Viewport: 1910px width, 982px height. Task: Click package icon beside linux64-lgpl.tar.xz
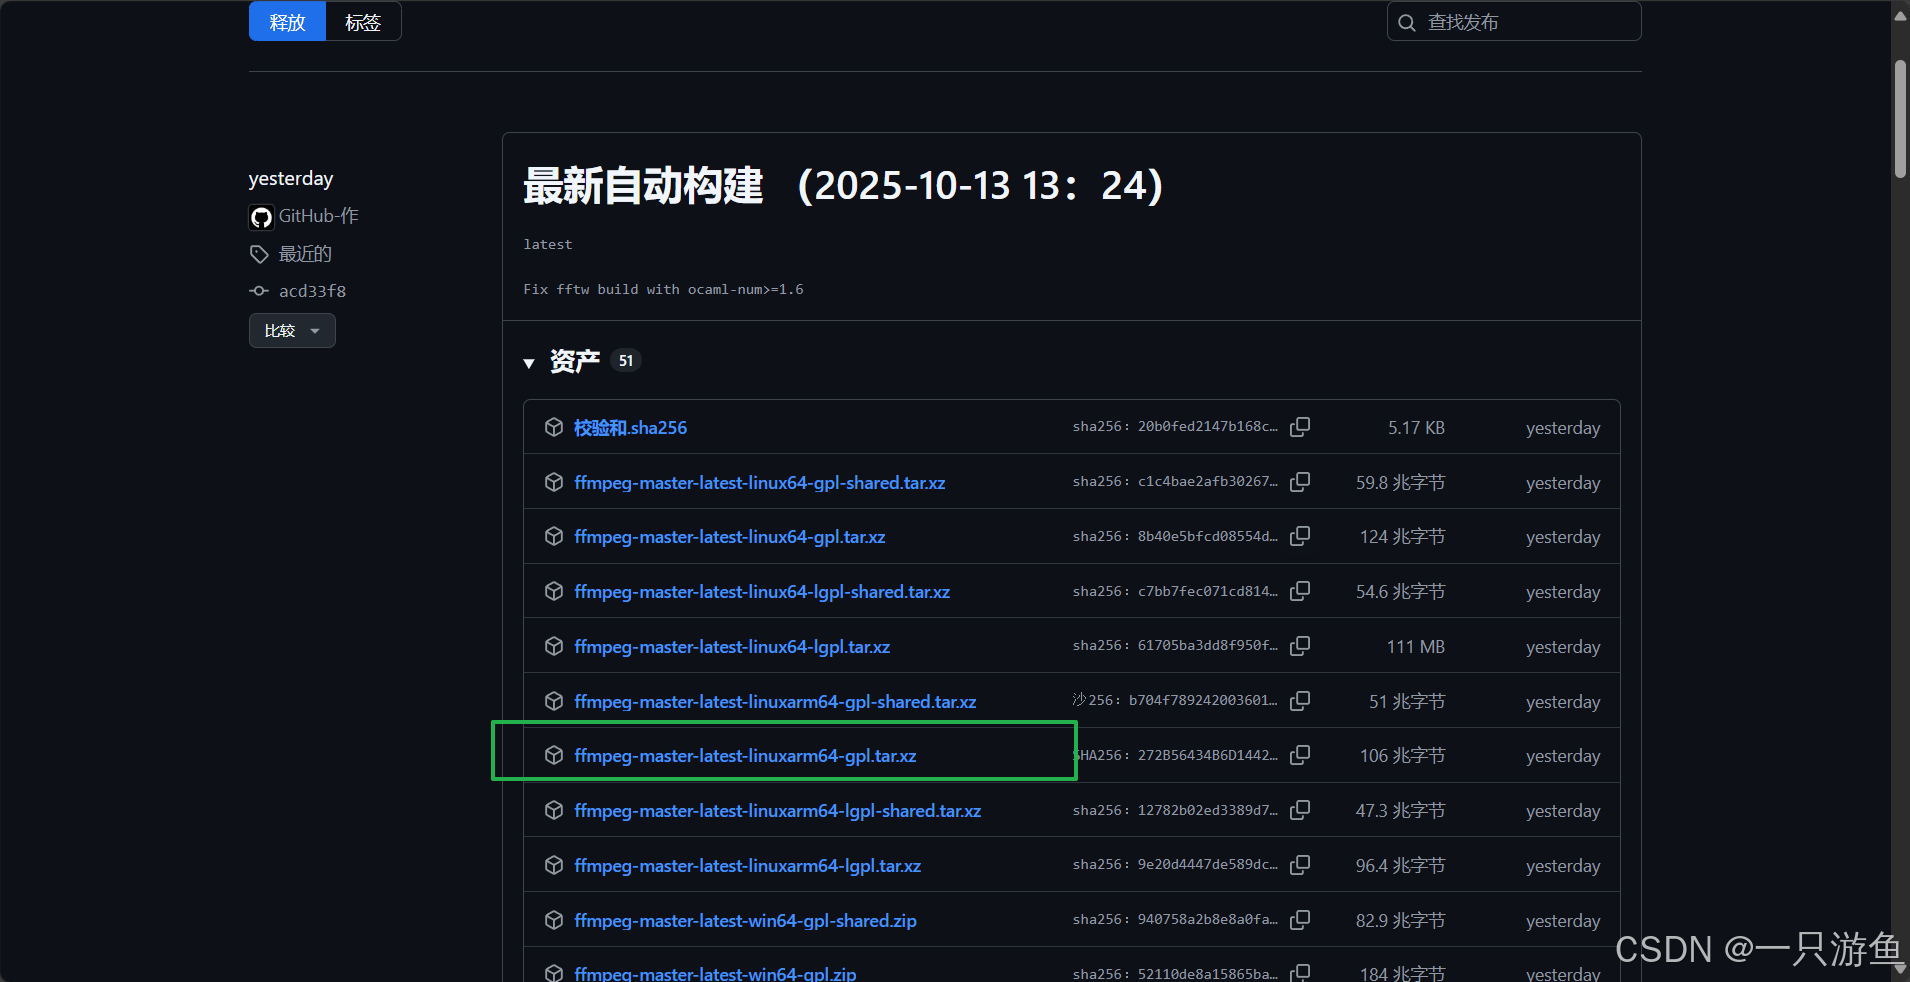(x=554, y=646)
